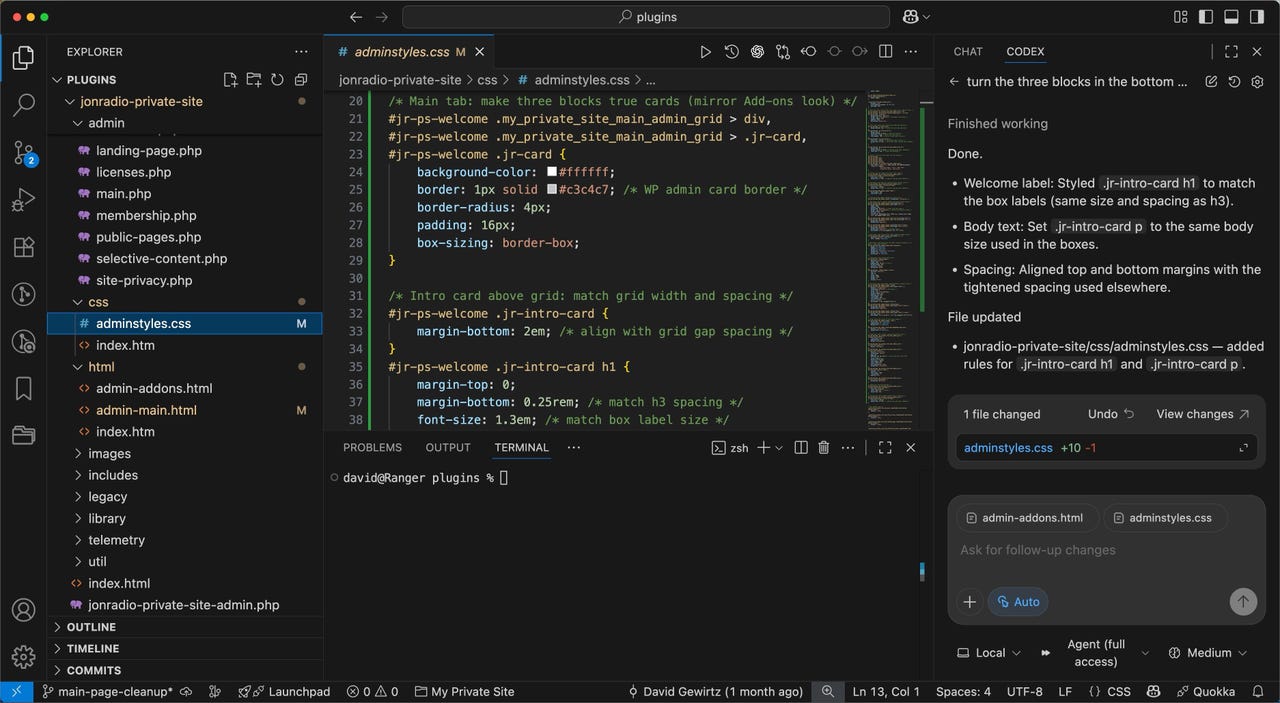The width and height of the screenshot is (1280, 703).
Task: Toggle primary side bar from title bar
Action: click(1207, 17)
